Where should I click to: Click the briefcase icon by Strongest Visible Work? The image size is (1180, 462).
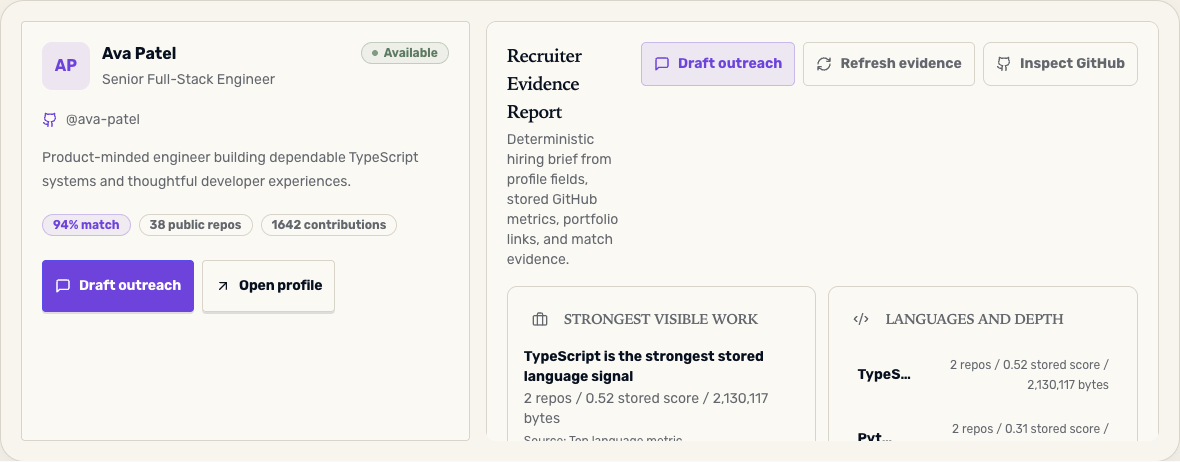pyautogui.click(x=540, y=320)
